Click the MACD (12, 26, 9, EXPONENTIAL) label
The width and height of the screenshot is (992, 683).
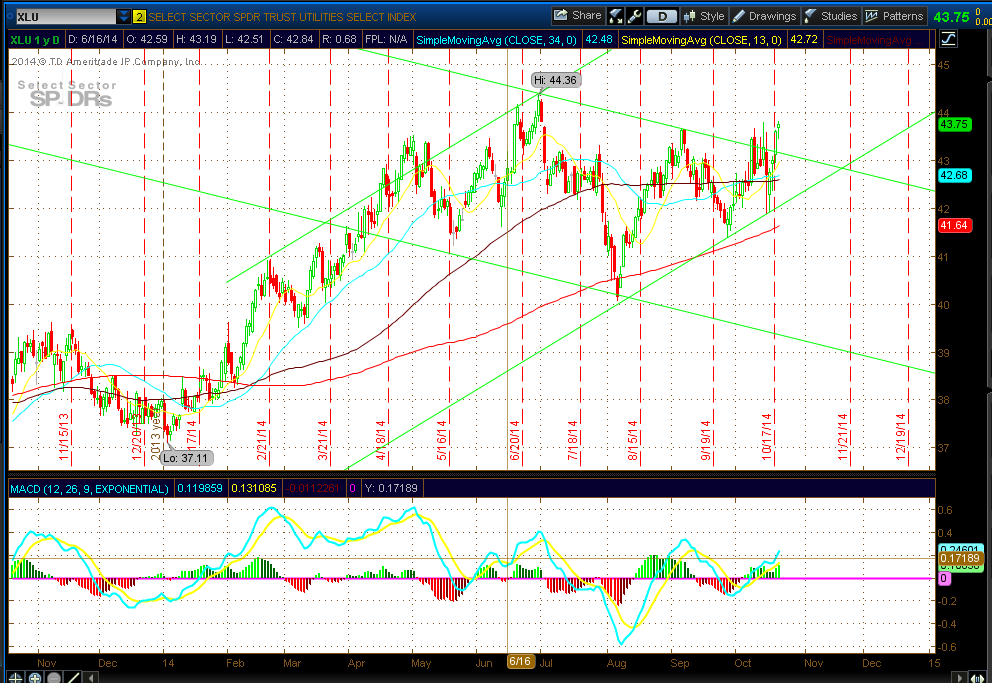point(89,489)
